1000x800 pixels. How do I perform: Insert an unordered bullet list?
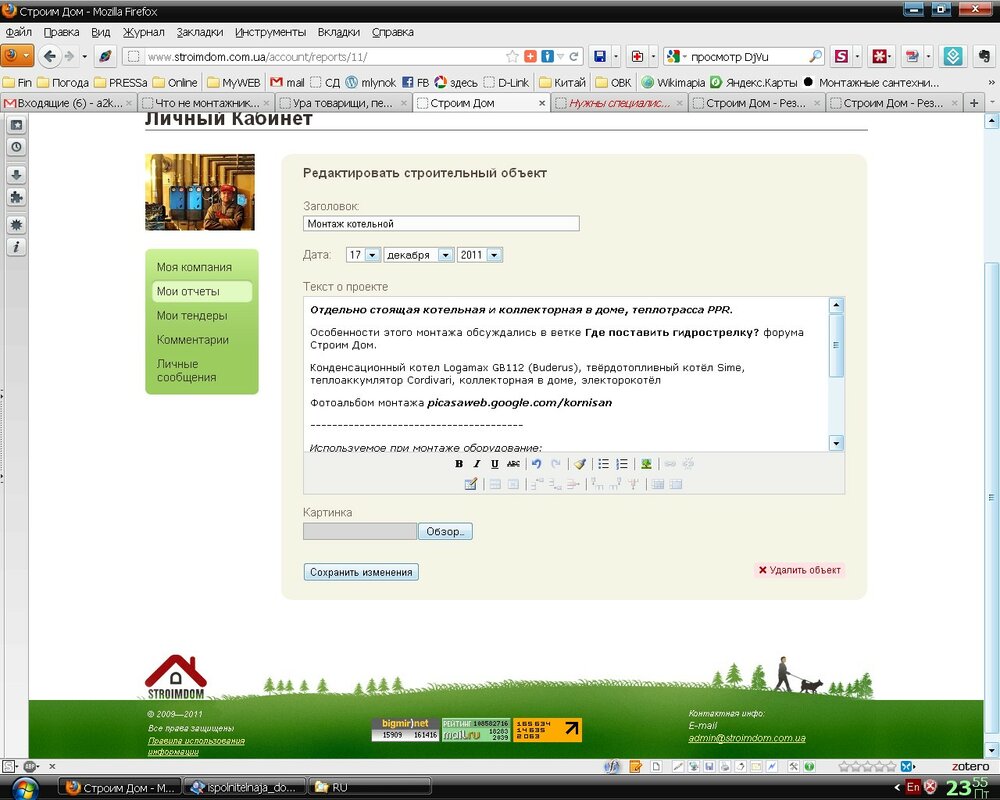603,464
